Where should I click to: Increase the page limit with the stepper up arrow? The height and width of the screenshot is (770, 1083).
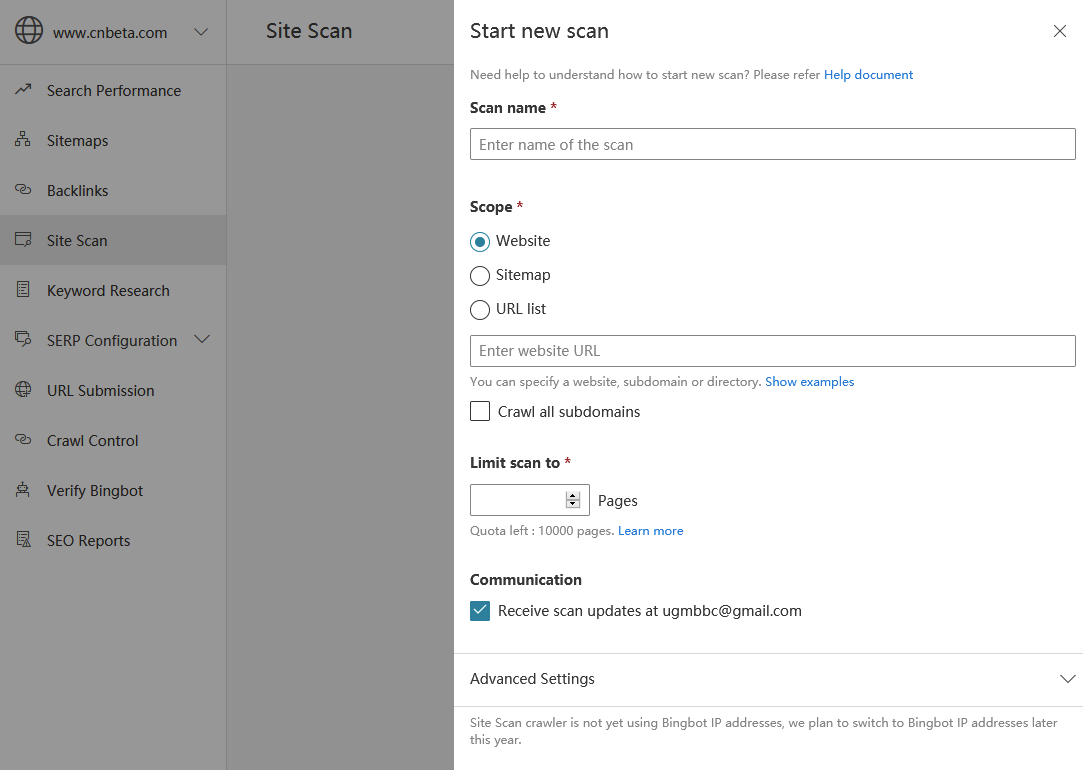click(573, 495)
